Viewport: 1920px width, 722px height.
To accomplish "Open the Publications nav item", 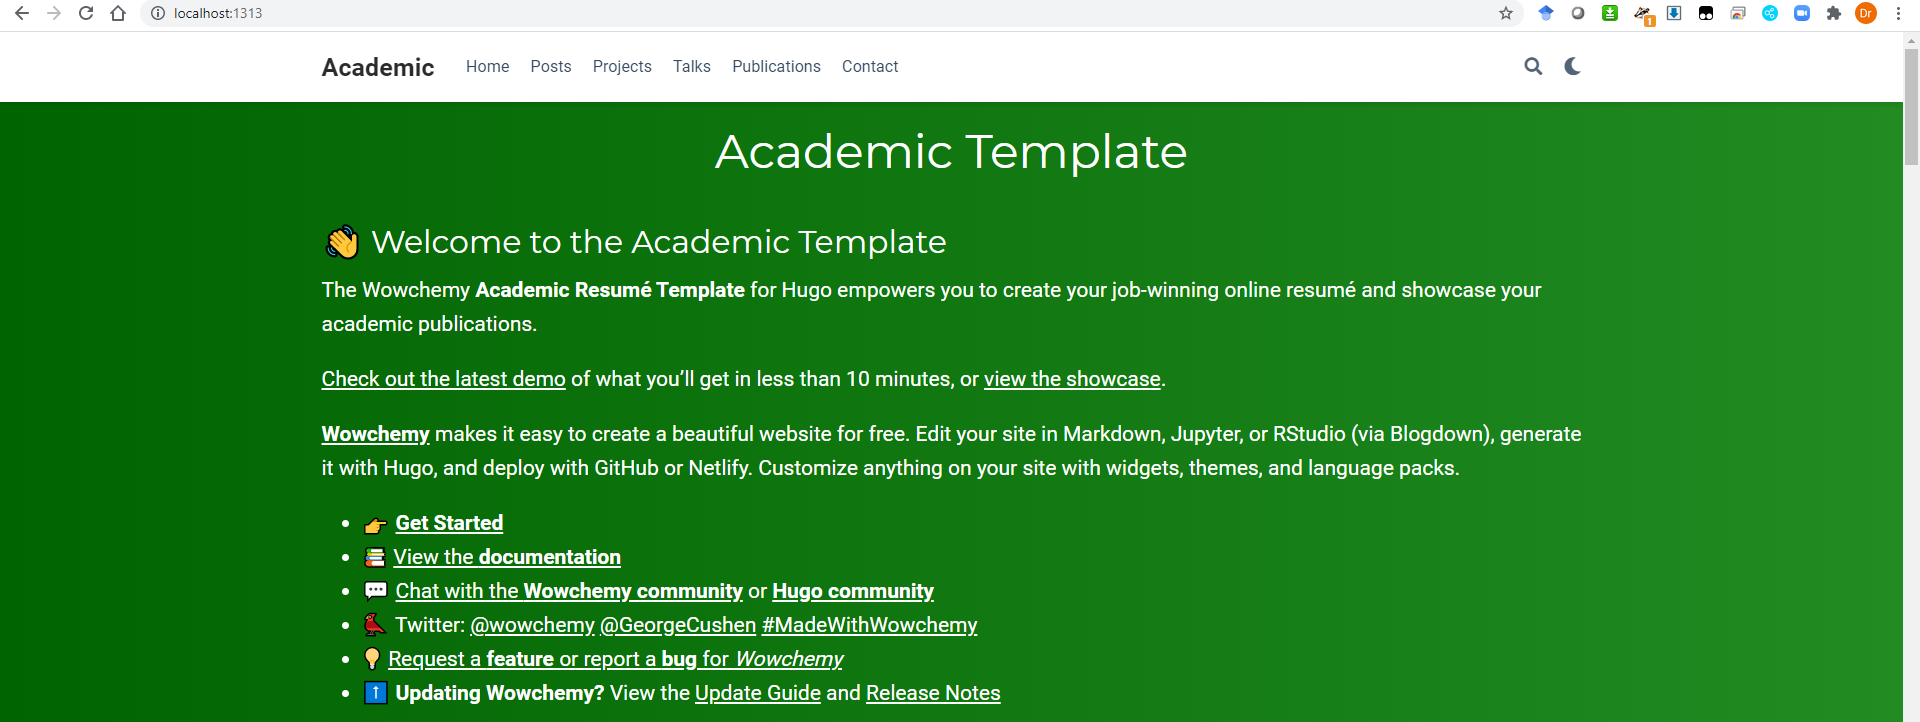I will 776,66.
